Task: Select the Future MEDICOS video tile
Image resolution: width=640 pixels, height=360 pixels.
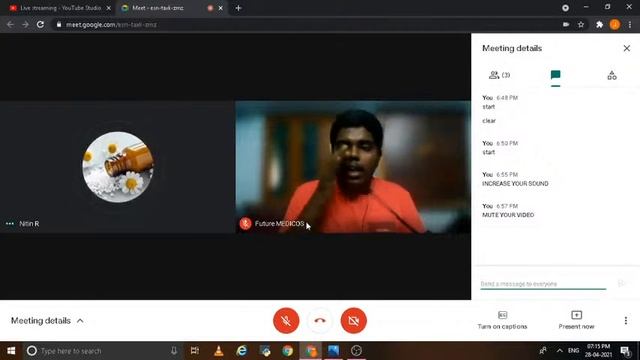Action: pos(353,167)
